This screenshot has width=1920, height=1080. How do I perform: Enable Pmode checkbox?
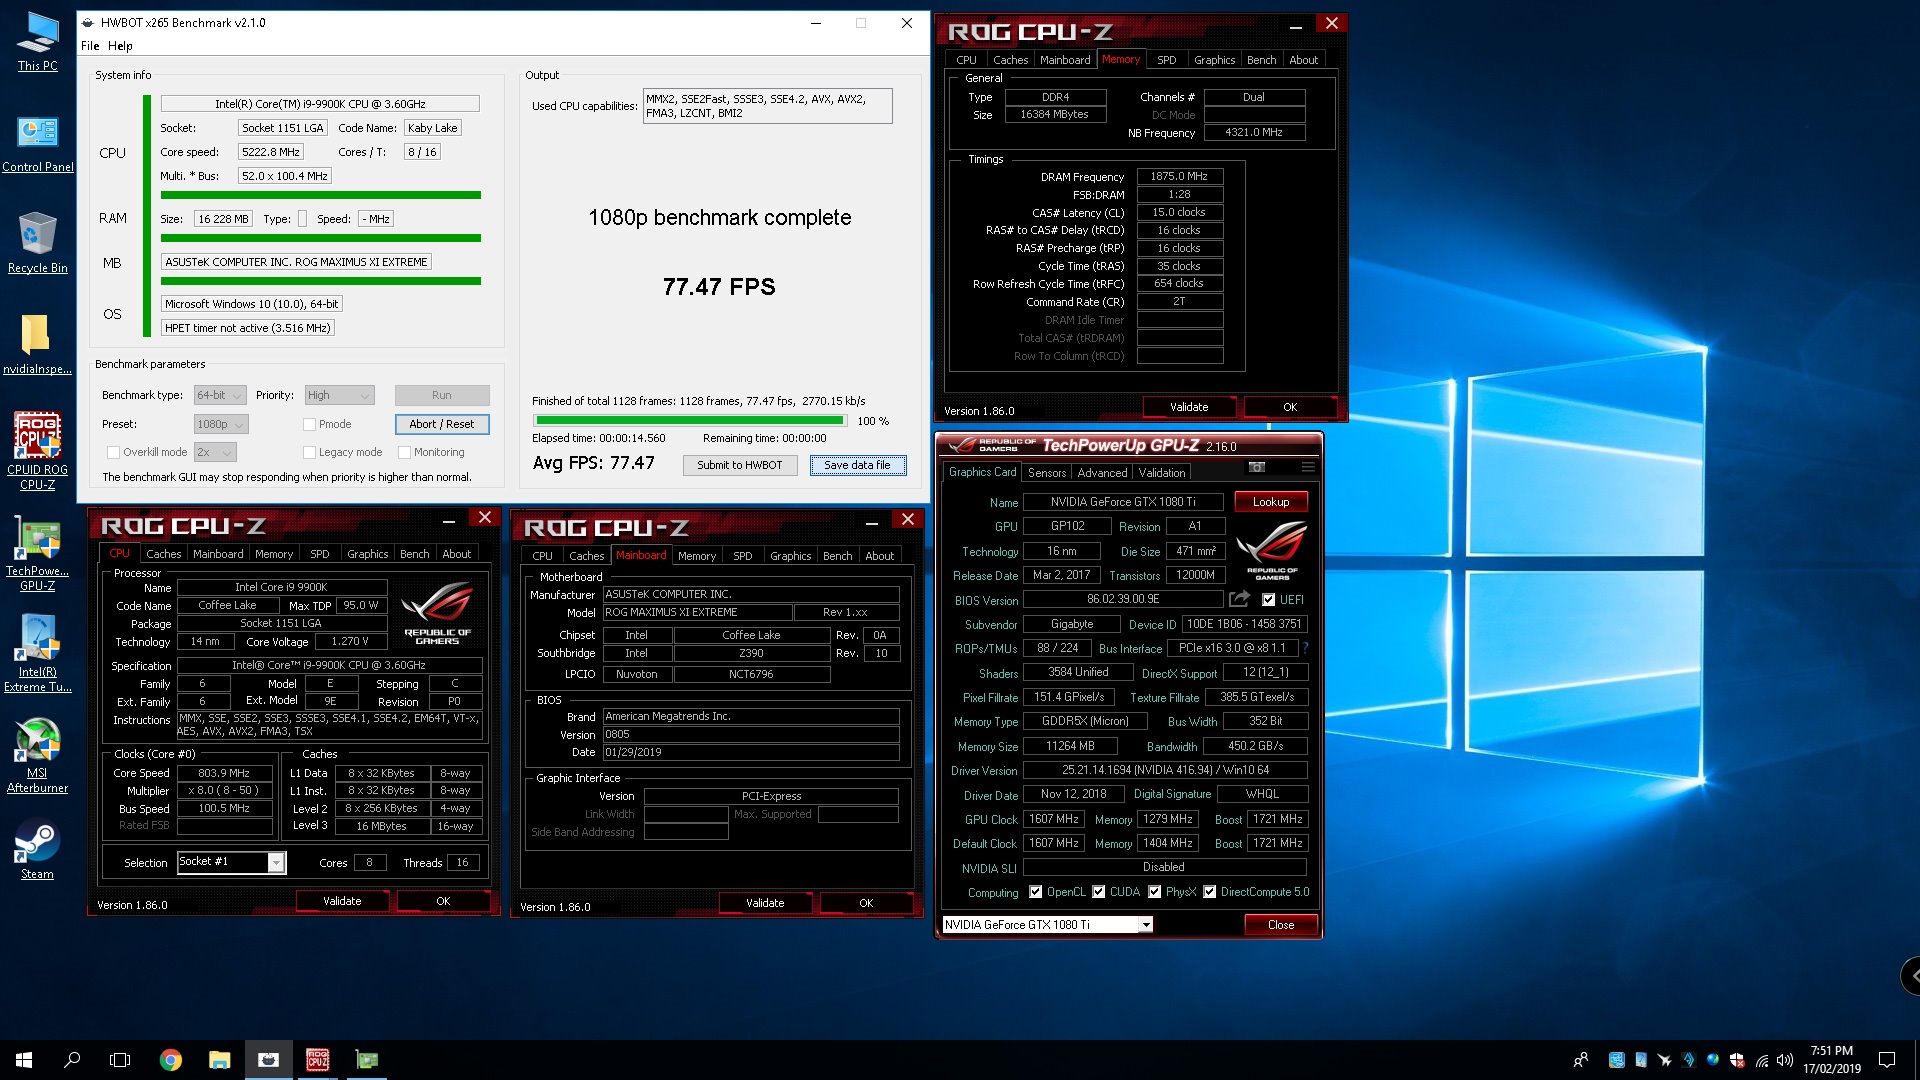click(309, 424)
